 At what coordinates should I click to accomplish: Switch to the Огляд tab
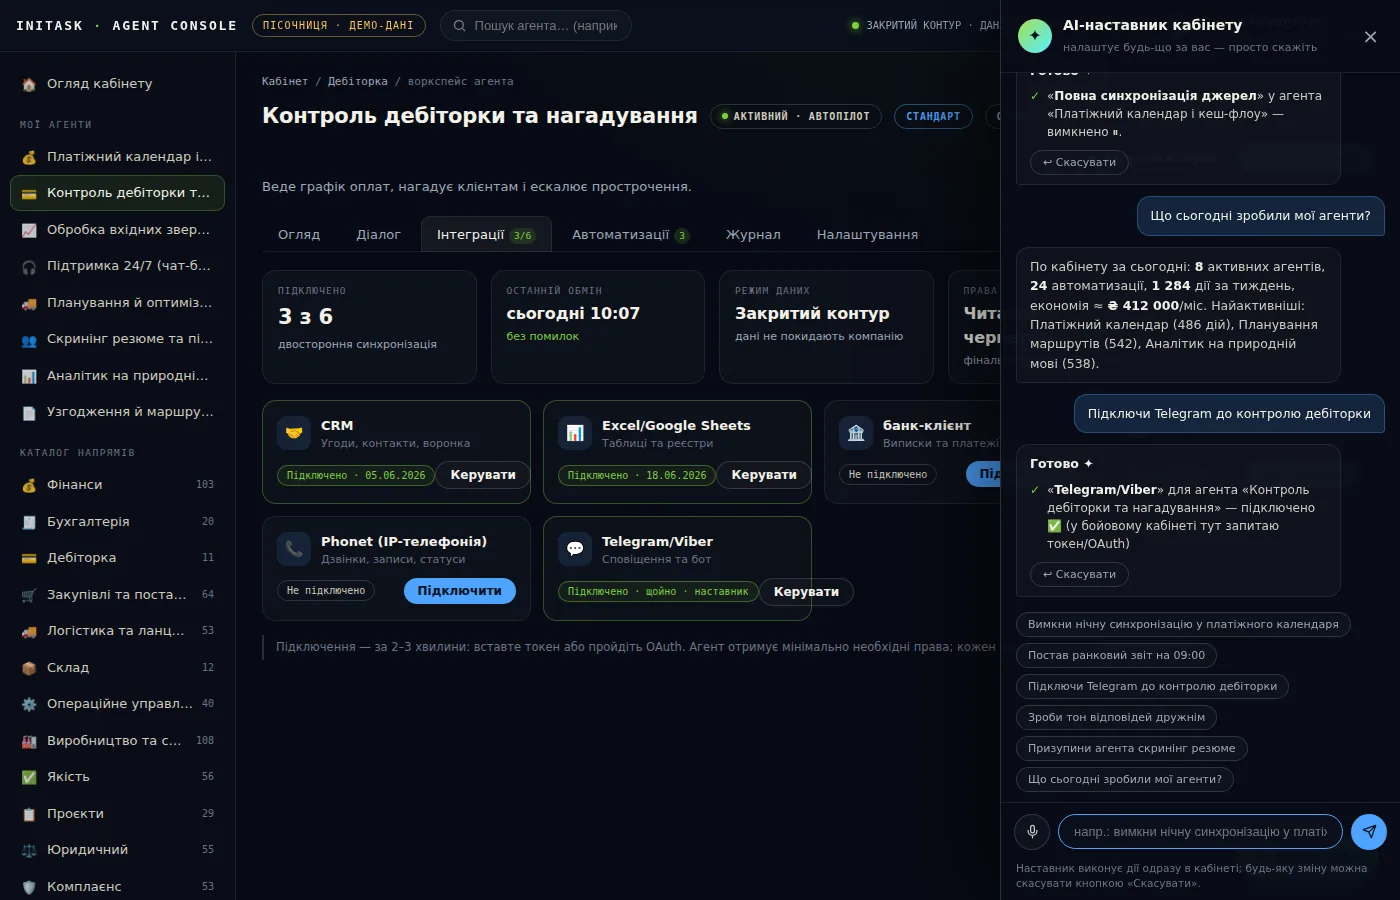tap(299, 235)
